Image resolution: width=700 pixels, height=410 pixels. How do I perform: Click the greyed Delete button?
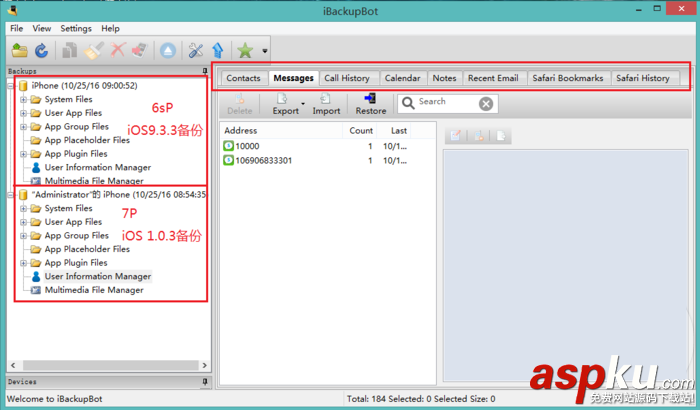tap(240, 104)
